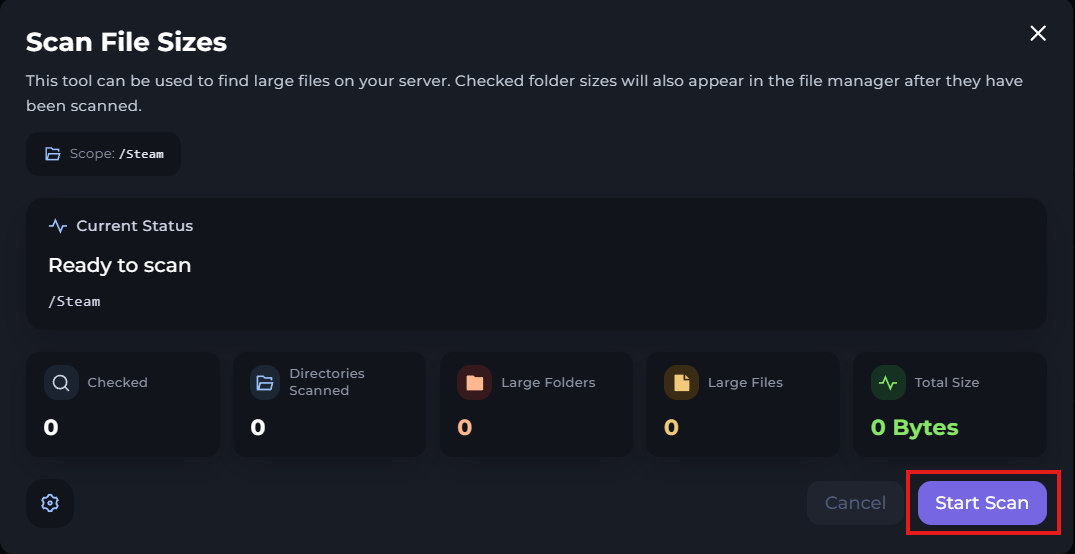The height and width of the screenshot is (554, 1075).
Task: Click the settings gear icon
Action: coord(50,503)
